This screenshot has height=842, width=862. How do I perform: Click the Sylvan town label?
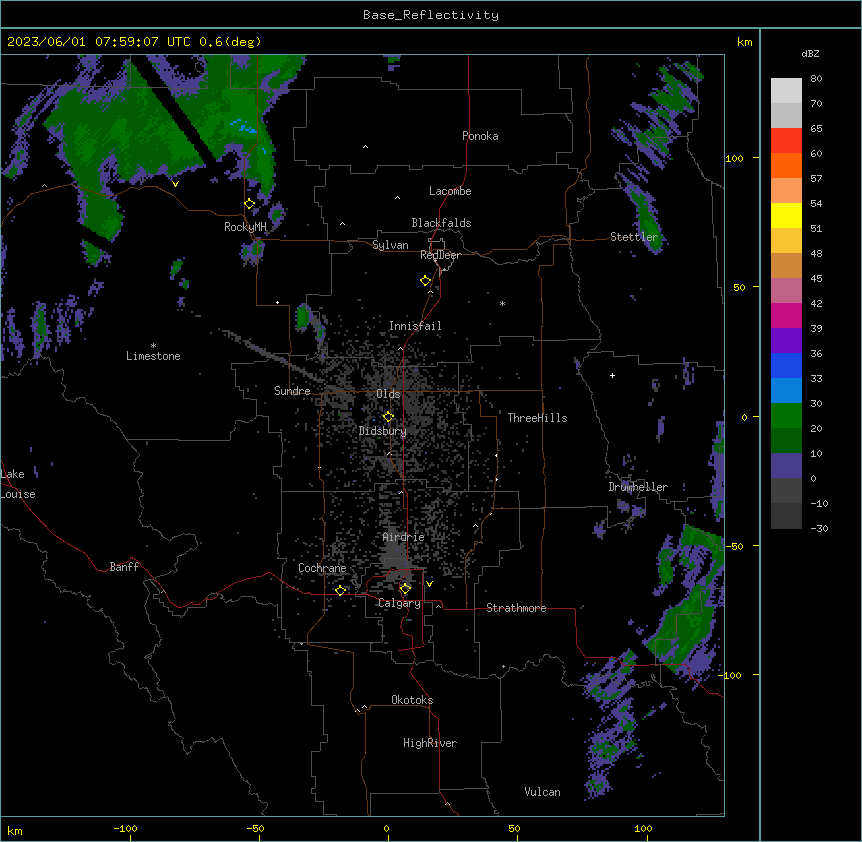390,245
